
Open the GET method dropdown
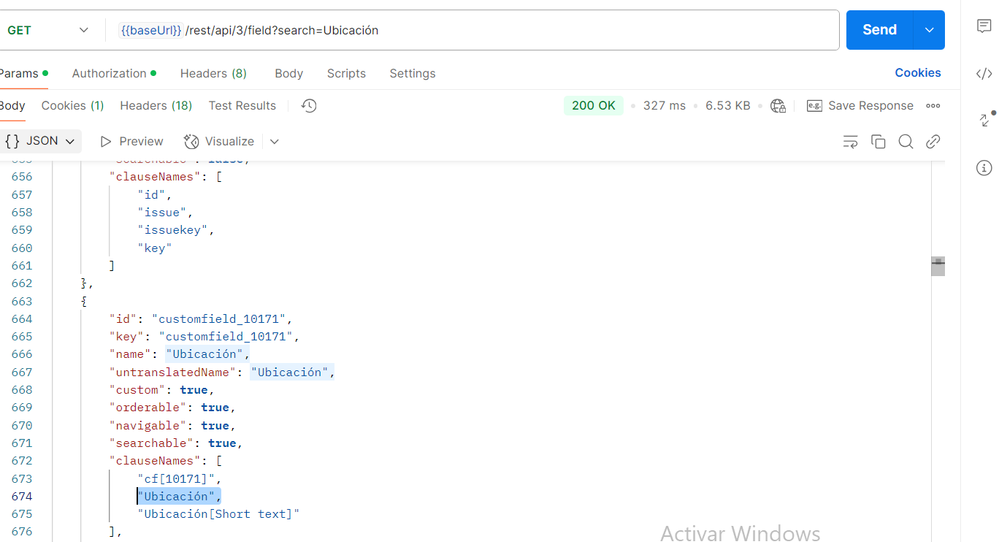coord(46,30)
